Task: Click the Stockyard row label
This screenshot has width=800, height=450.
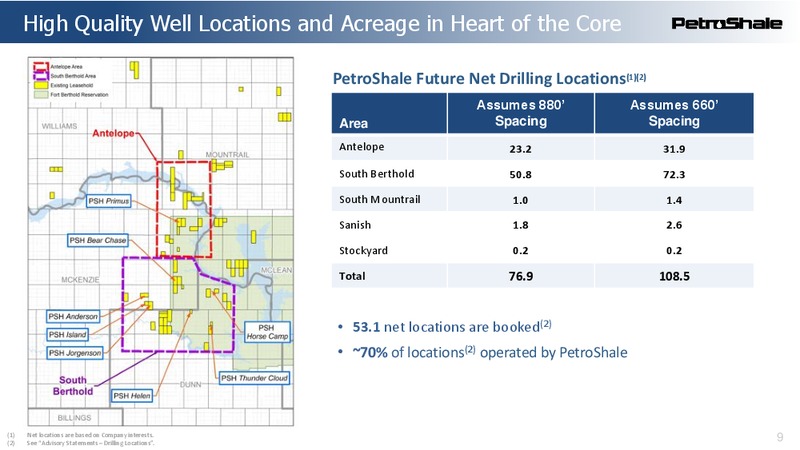Action: pyautogui.click(x=363, y=251)
